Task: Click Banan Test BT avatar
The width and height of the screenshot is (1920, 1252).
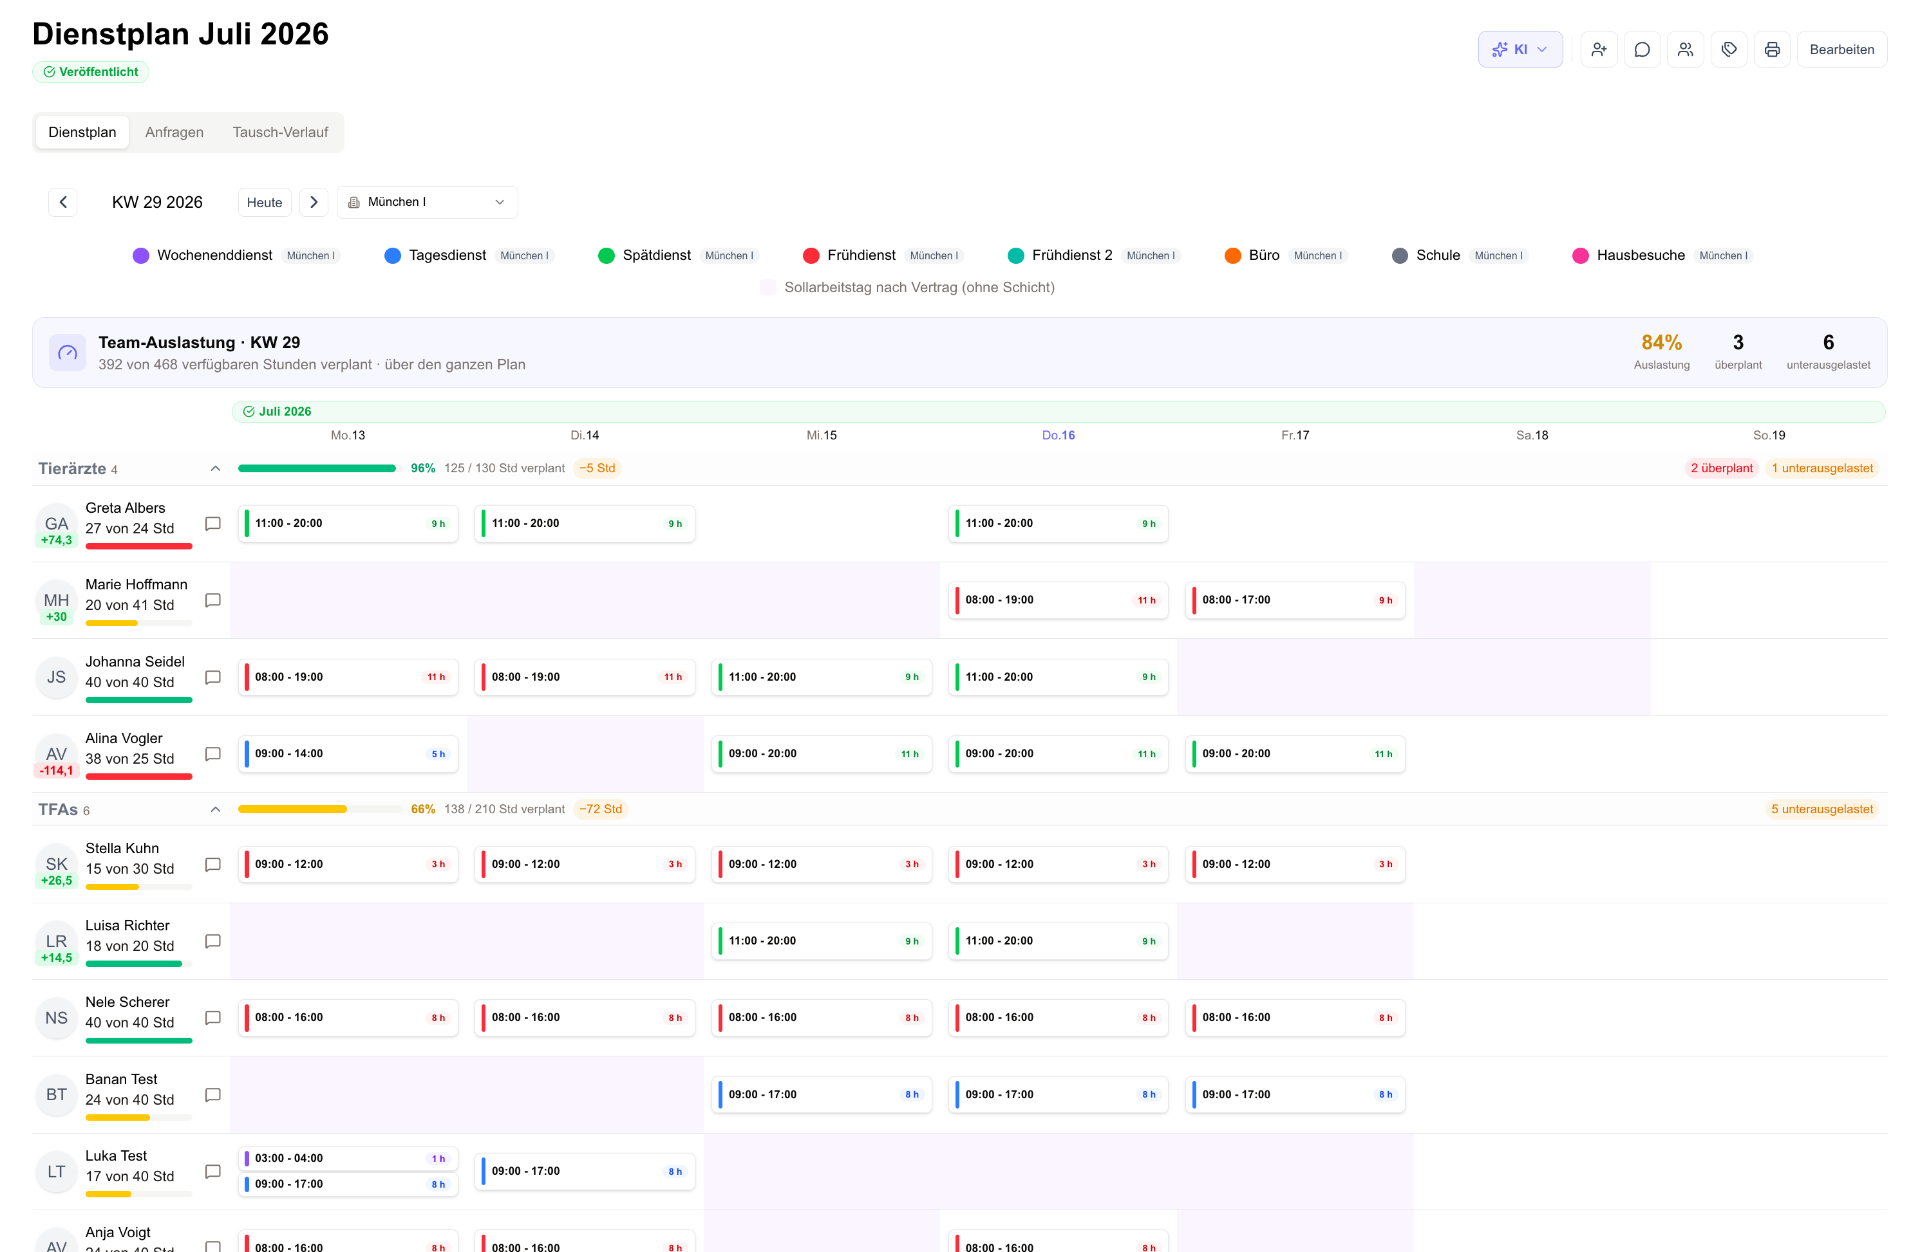Action: [x=57, y=1095]
